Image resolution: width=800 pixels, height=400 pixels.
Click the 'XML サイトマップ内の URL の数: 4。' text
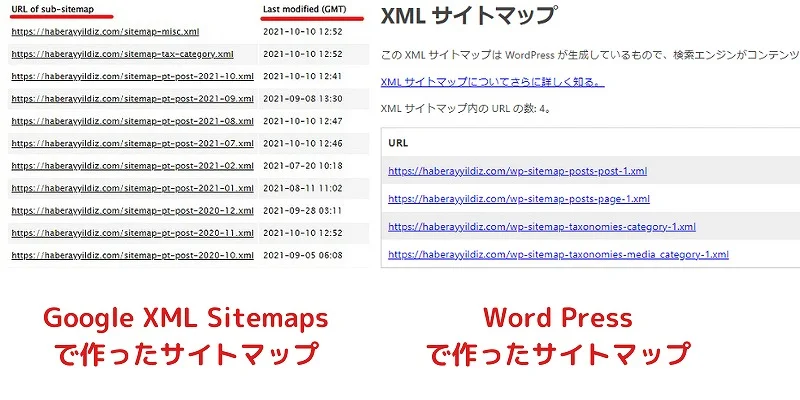tap(466, 109)
